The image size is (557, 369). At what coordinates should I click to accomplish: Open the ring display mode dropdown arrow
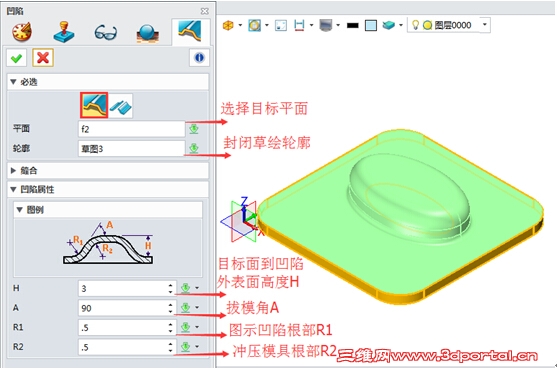click(267, 25)
